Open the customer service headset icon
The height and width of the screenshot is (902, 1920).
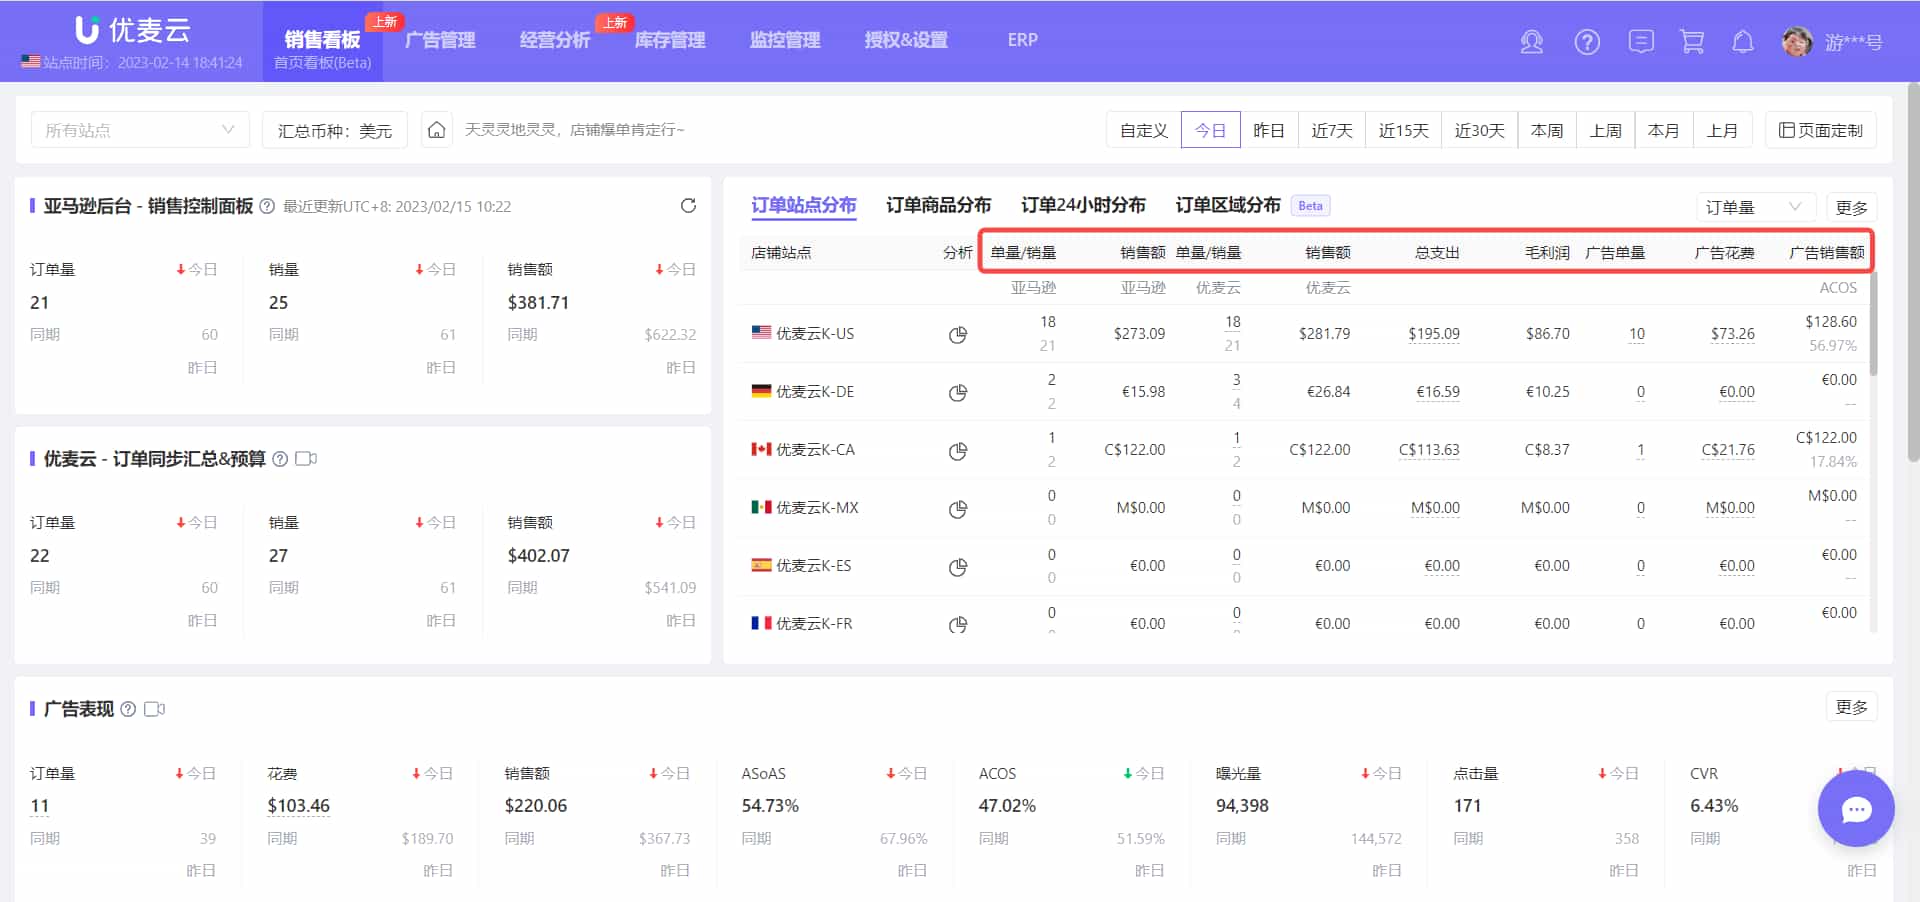click(1531, 42)
